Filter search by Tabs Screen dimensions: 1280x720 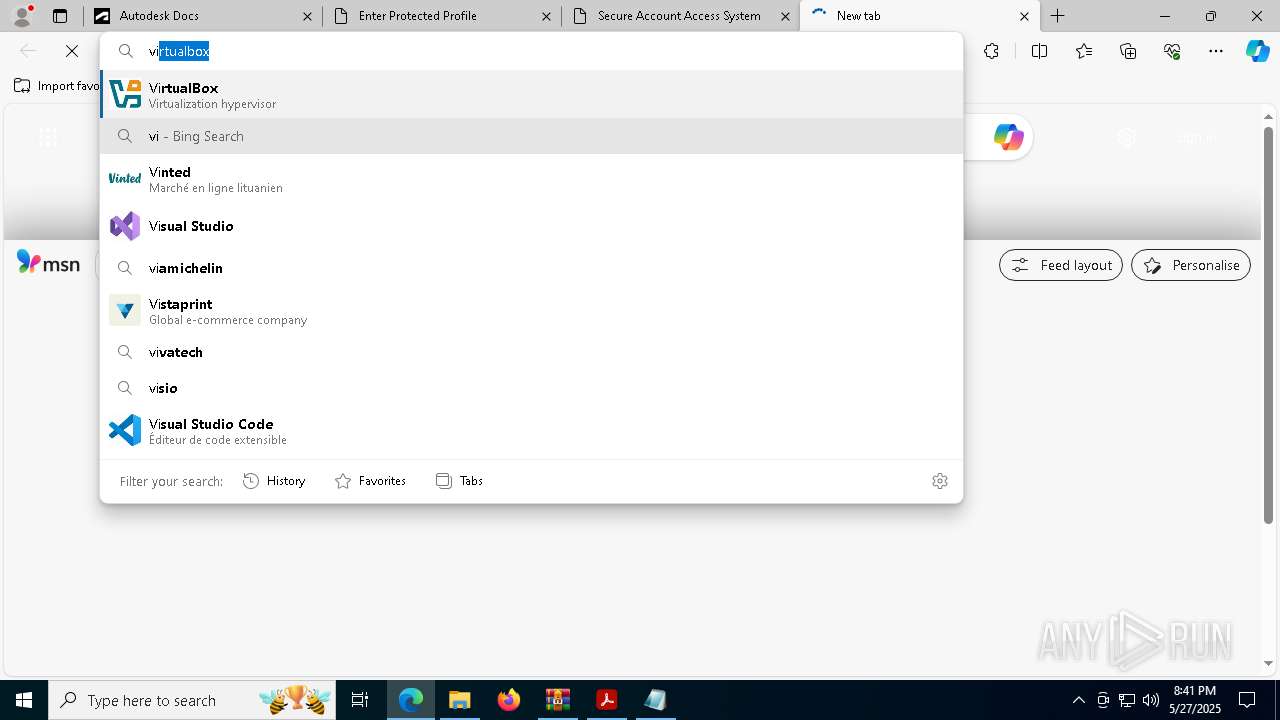point(460,481)
